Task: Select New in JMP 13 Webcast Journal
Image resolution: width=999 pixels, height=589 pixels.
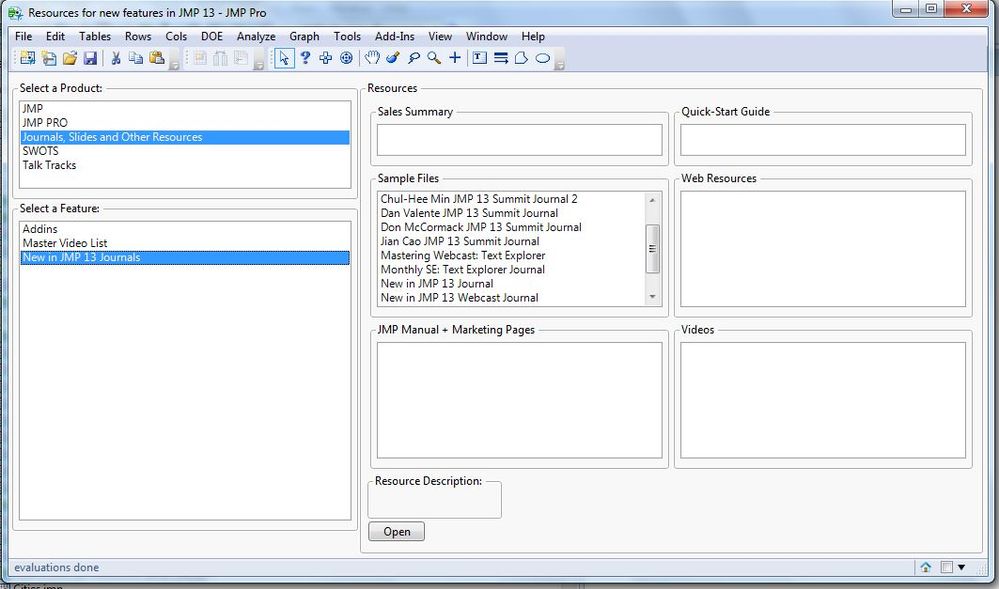Action: [x=511, y=298]
